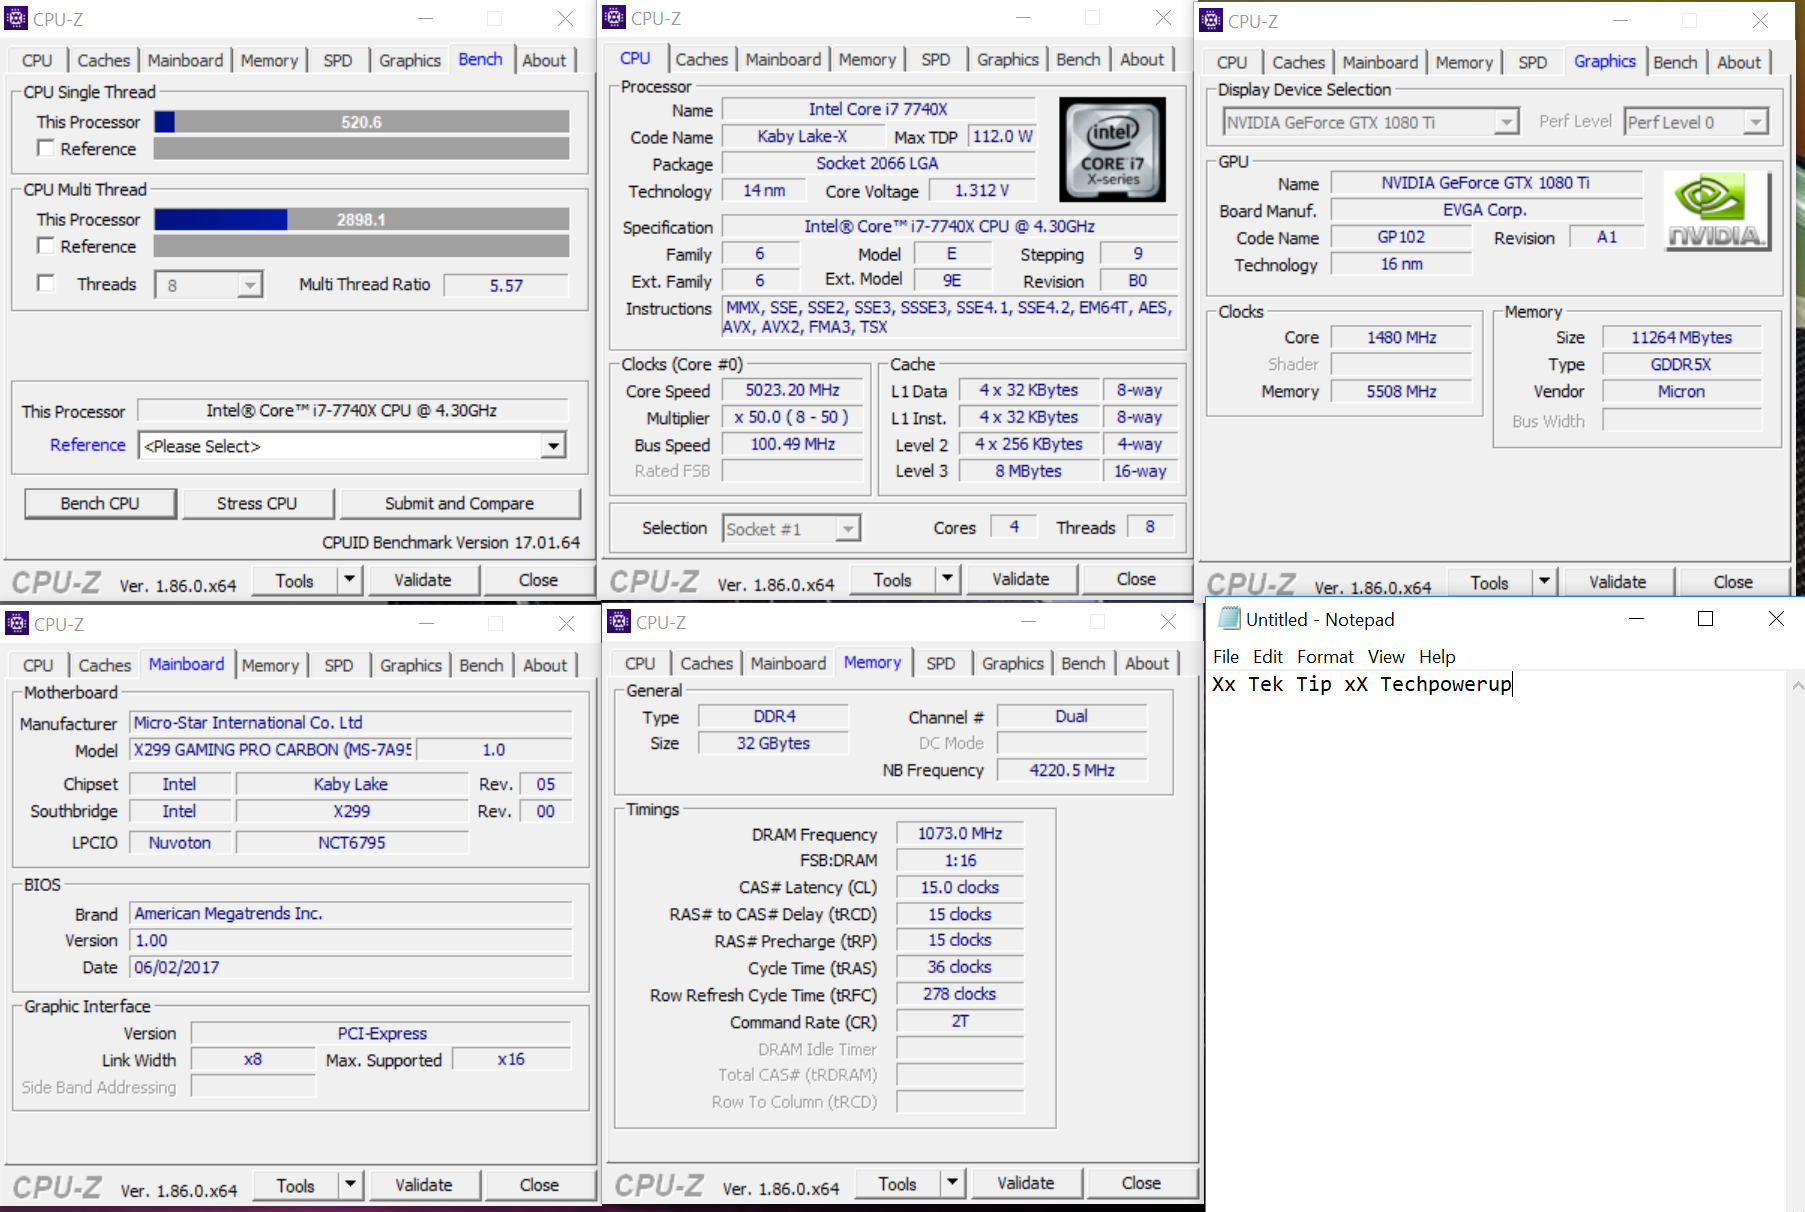This screenshot has height=1212, width=1805.
Task: Open Tools dropdown arrow in Mainboard window
Action: click(350, 1185)
